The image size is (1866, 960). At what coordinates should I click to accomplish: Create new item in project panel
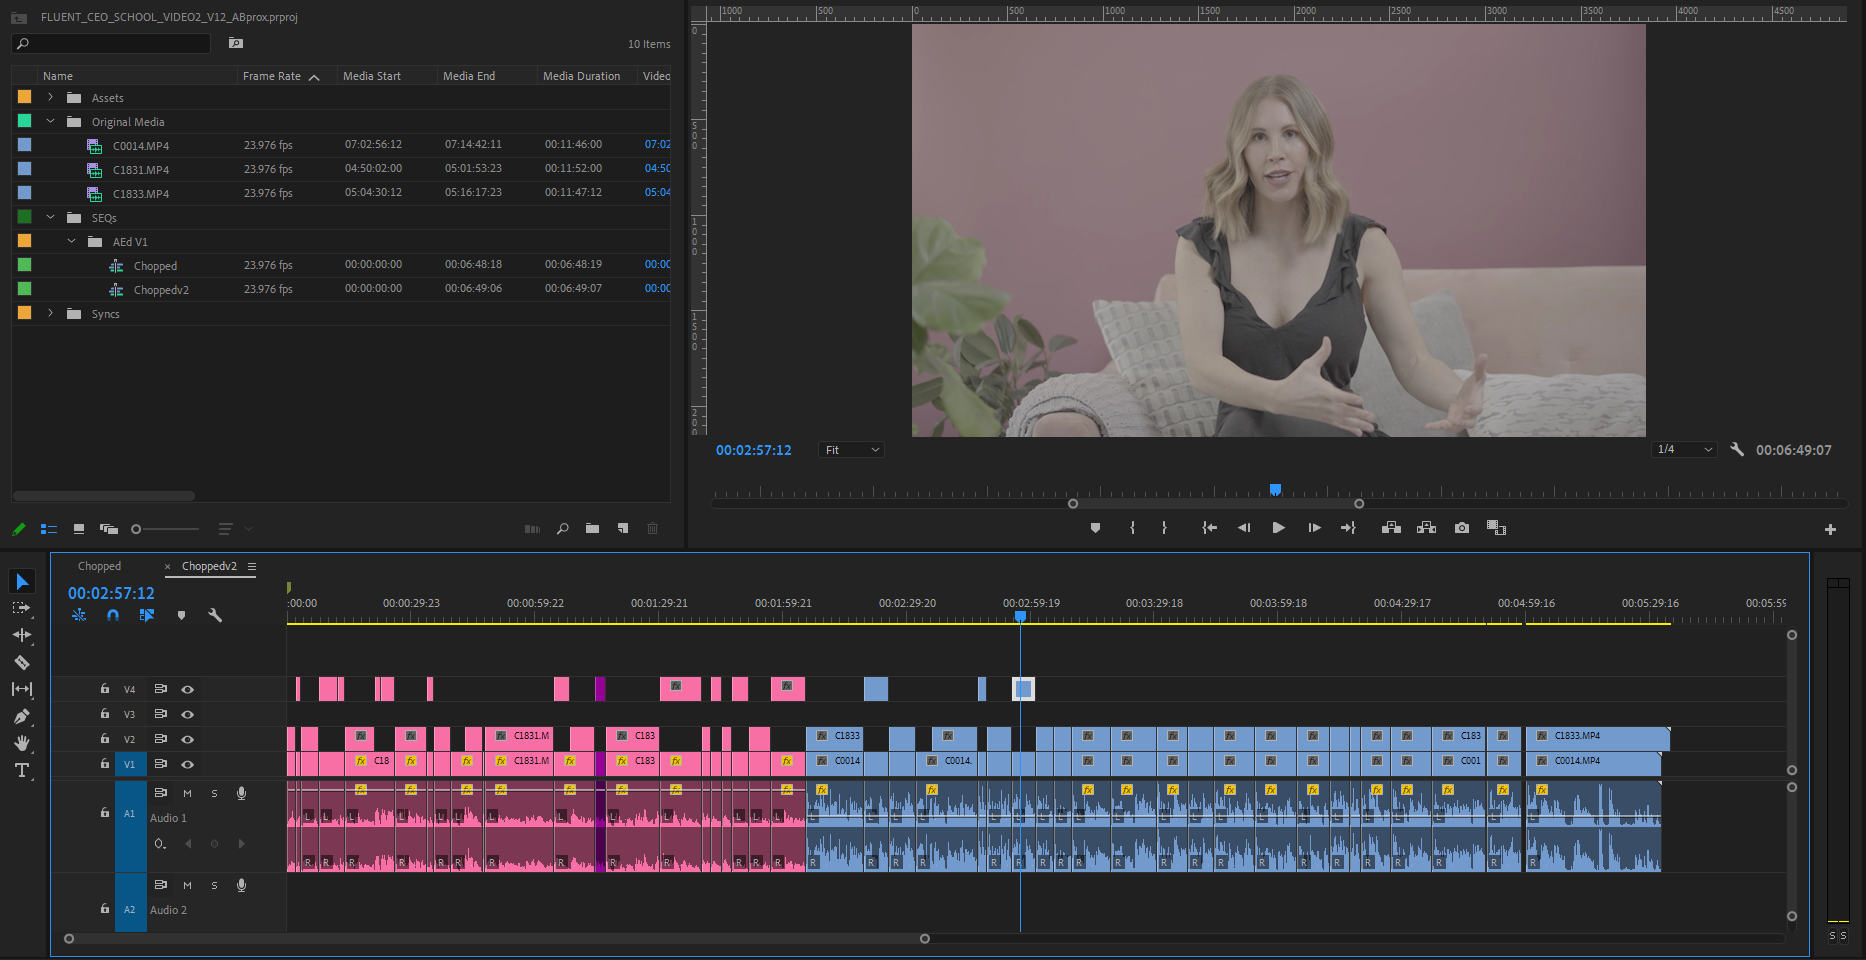click(623, 529)
